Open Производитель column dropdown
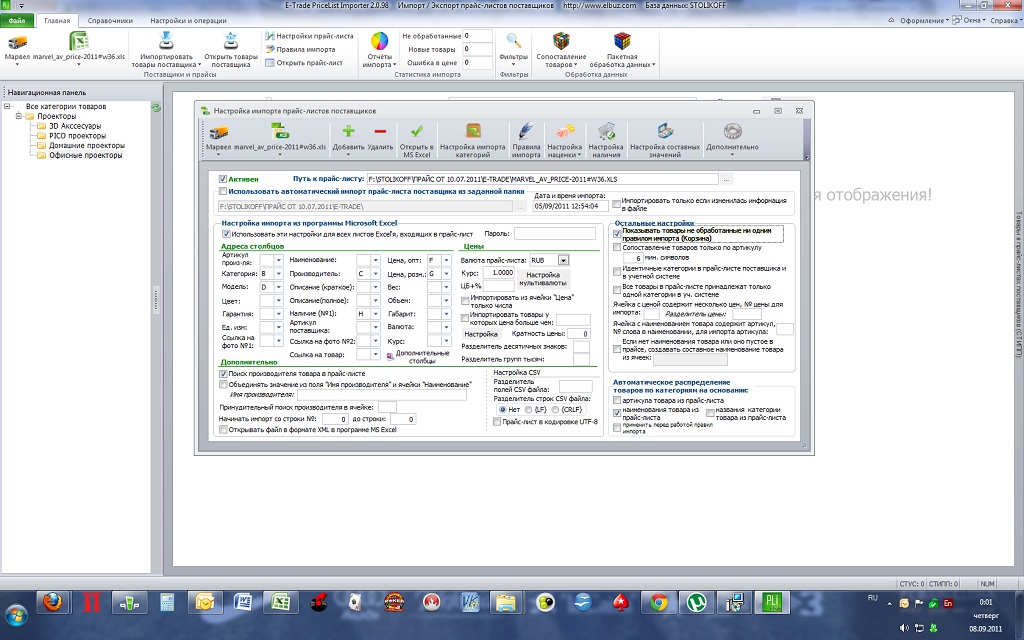 (376, 274)
